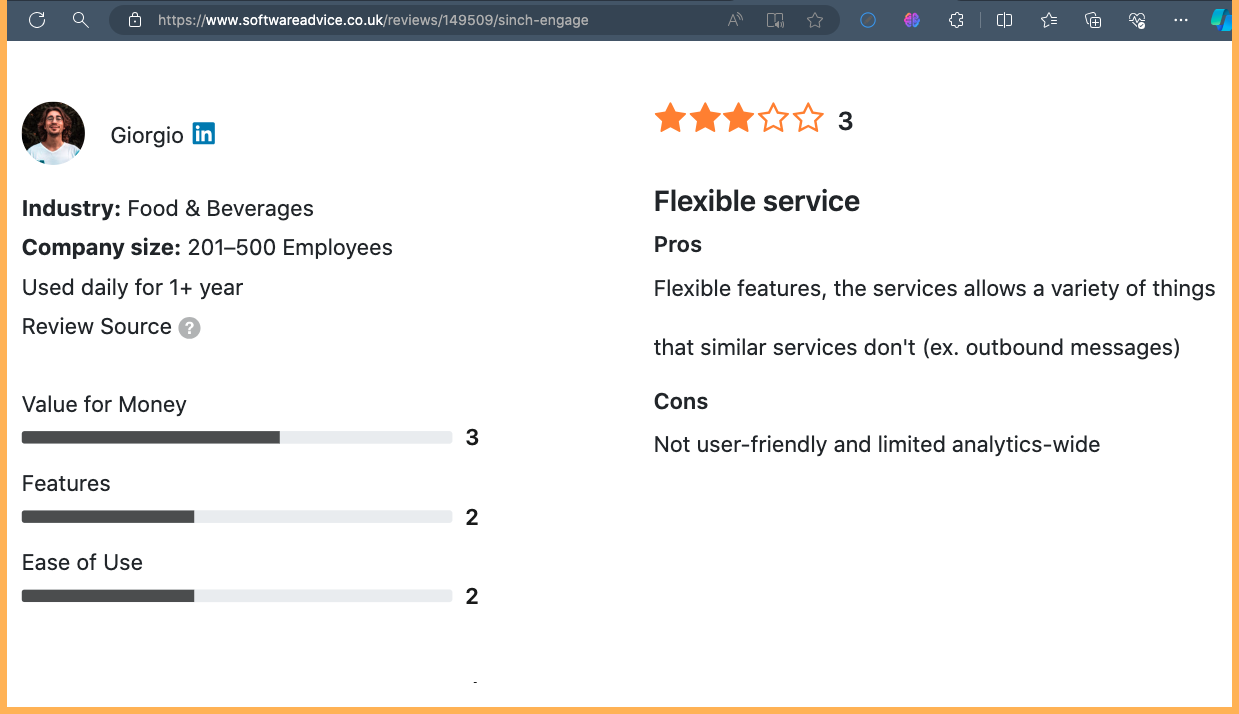Click 'Company size: 201–500 Employees' text

coord(207,248)
